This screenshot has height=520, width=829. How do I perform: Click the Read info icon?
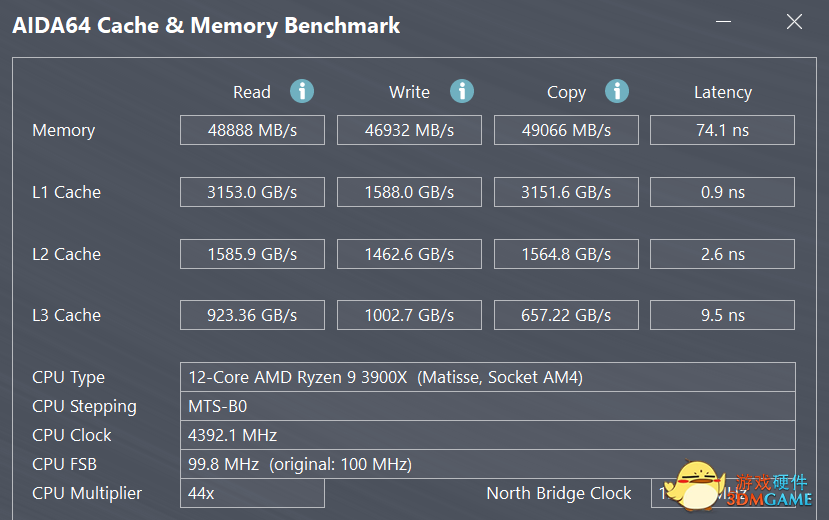(302, 91)
